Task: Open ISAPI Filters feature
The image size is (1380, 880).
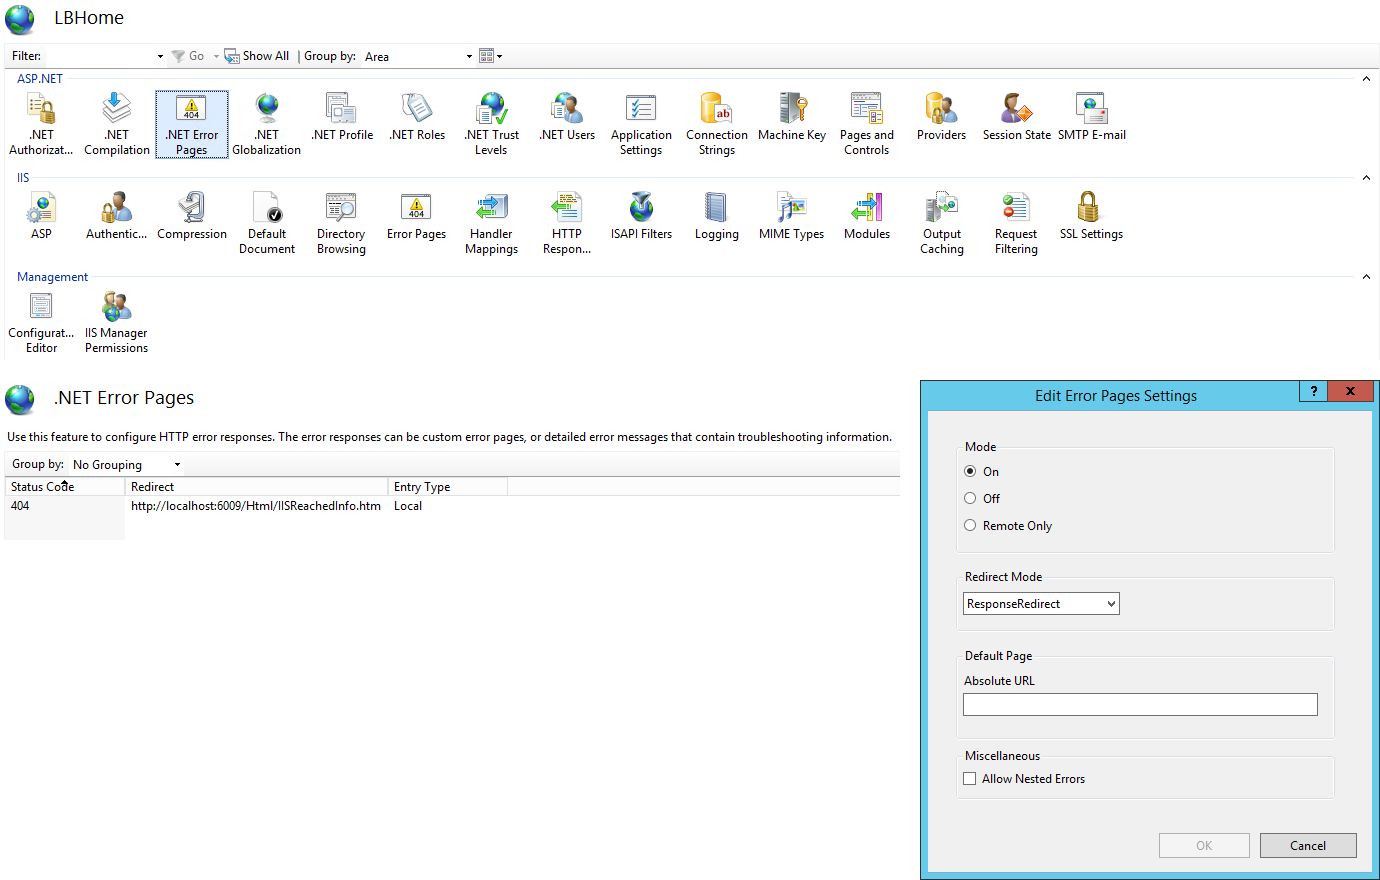Action: [641, 217]
